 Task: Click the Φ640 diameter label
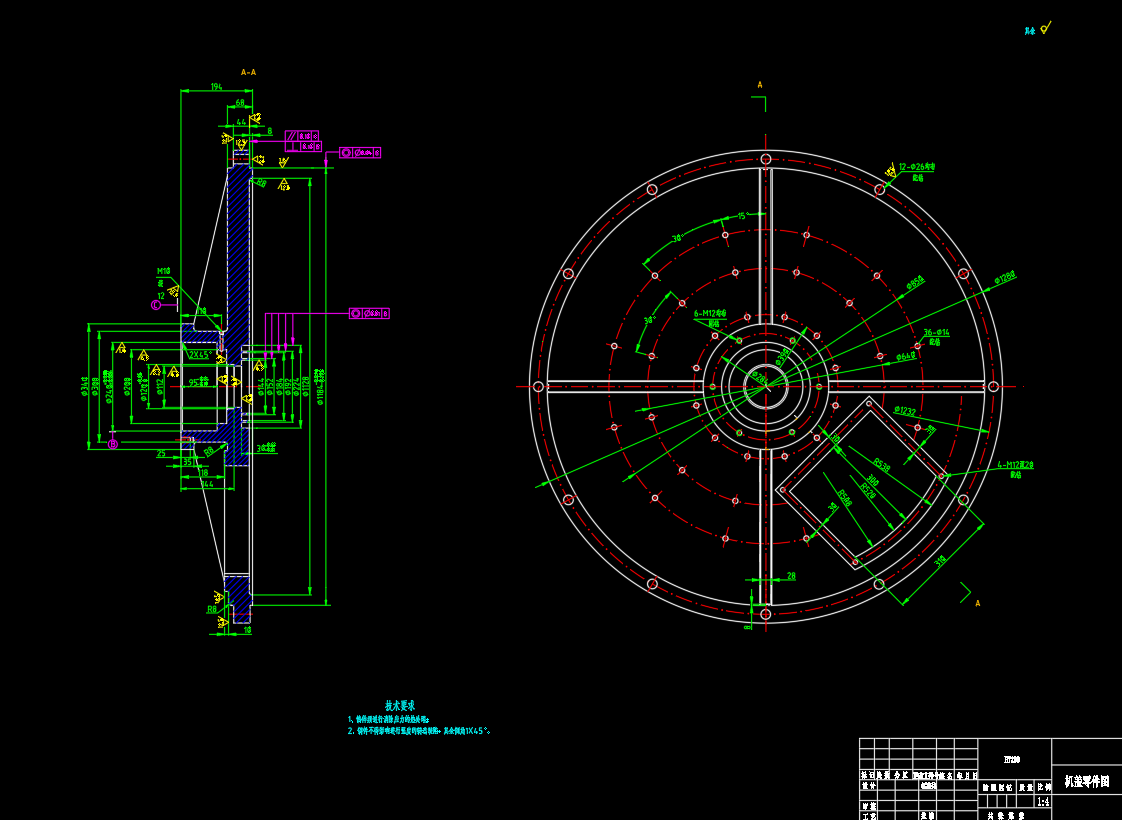(x=905, y=356)
